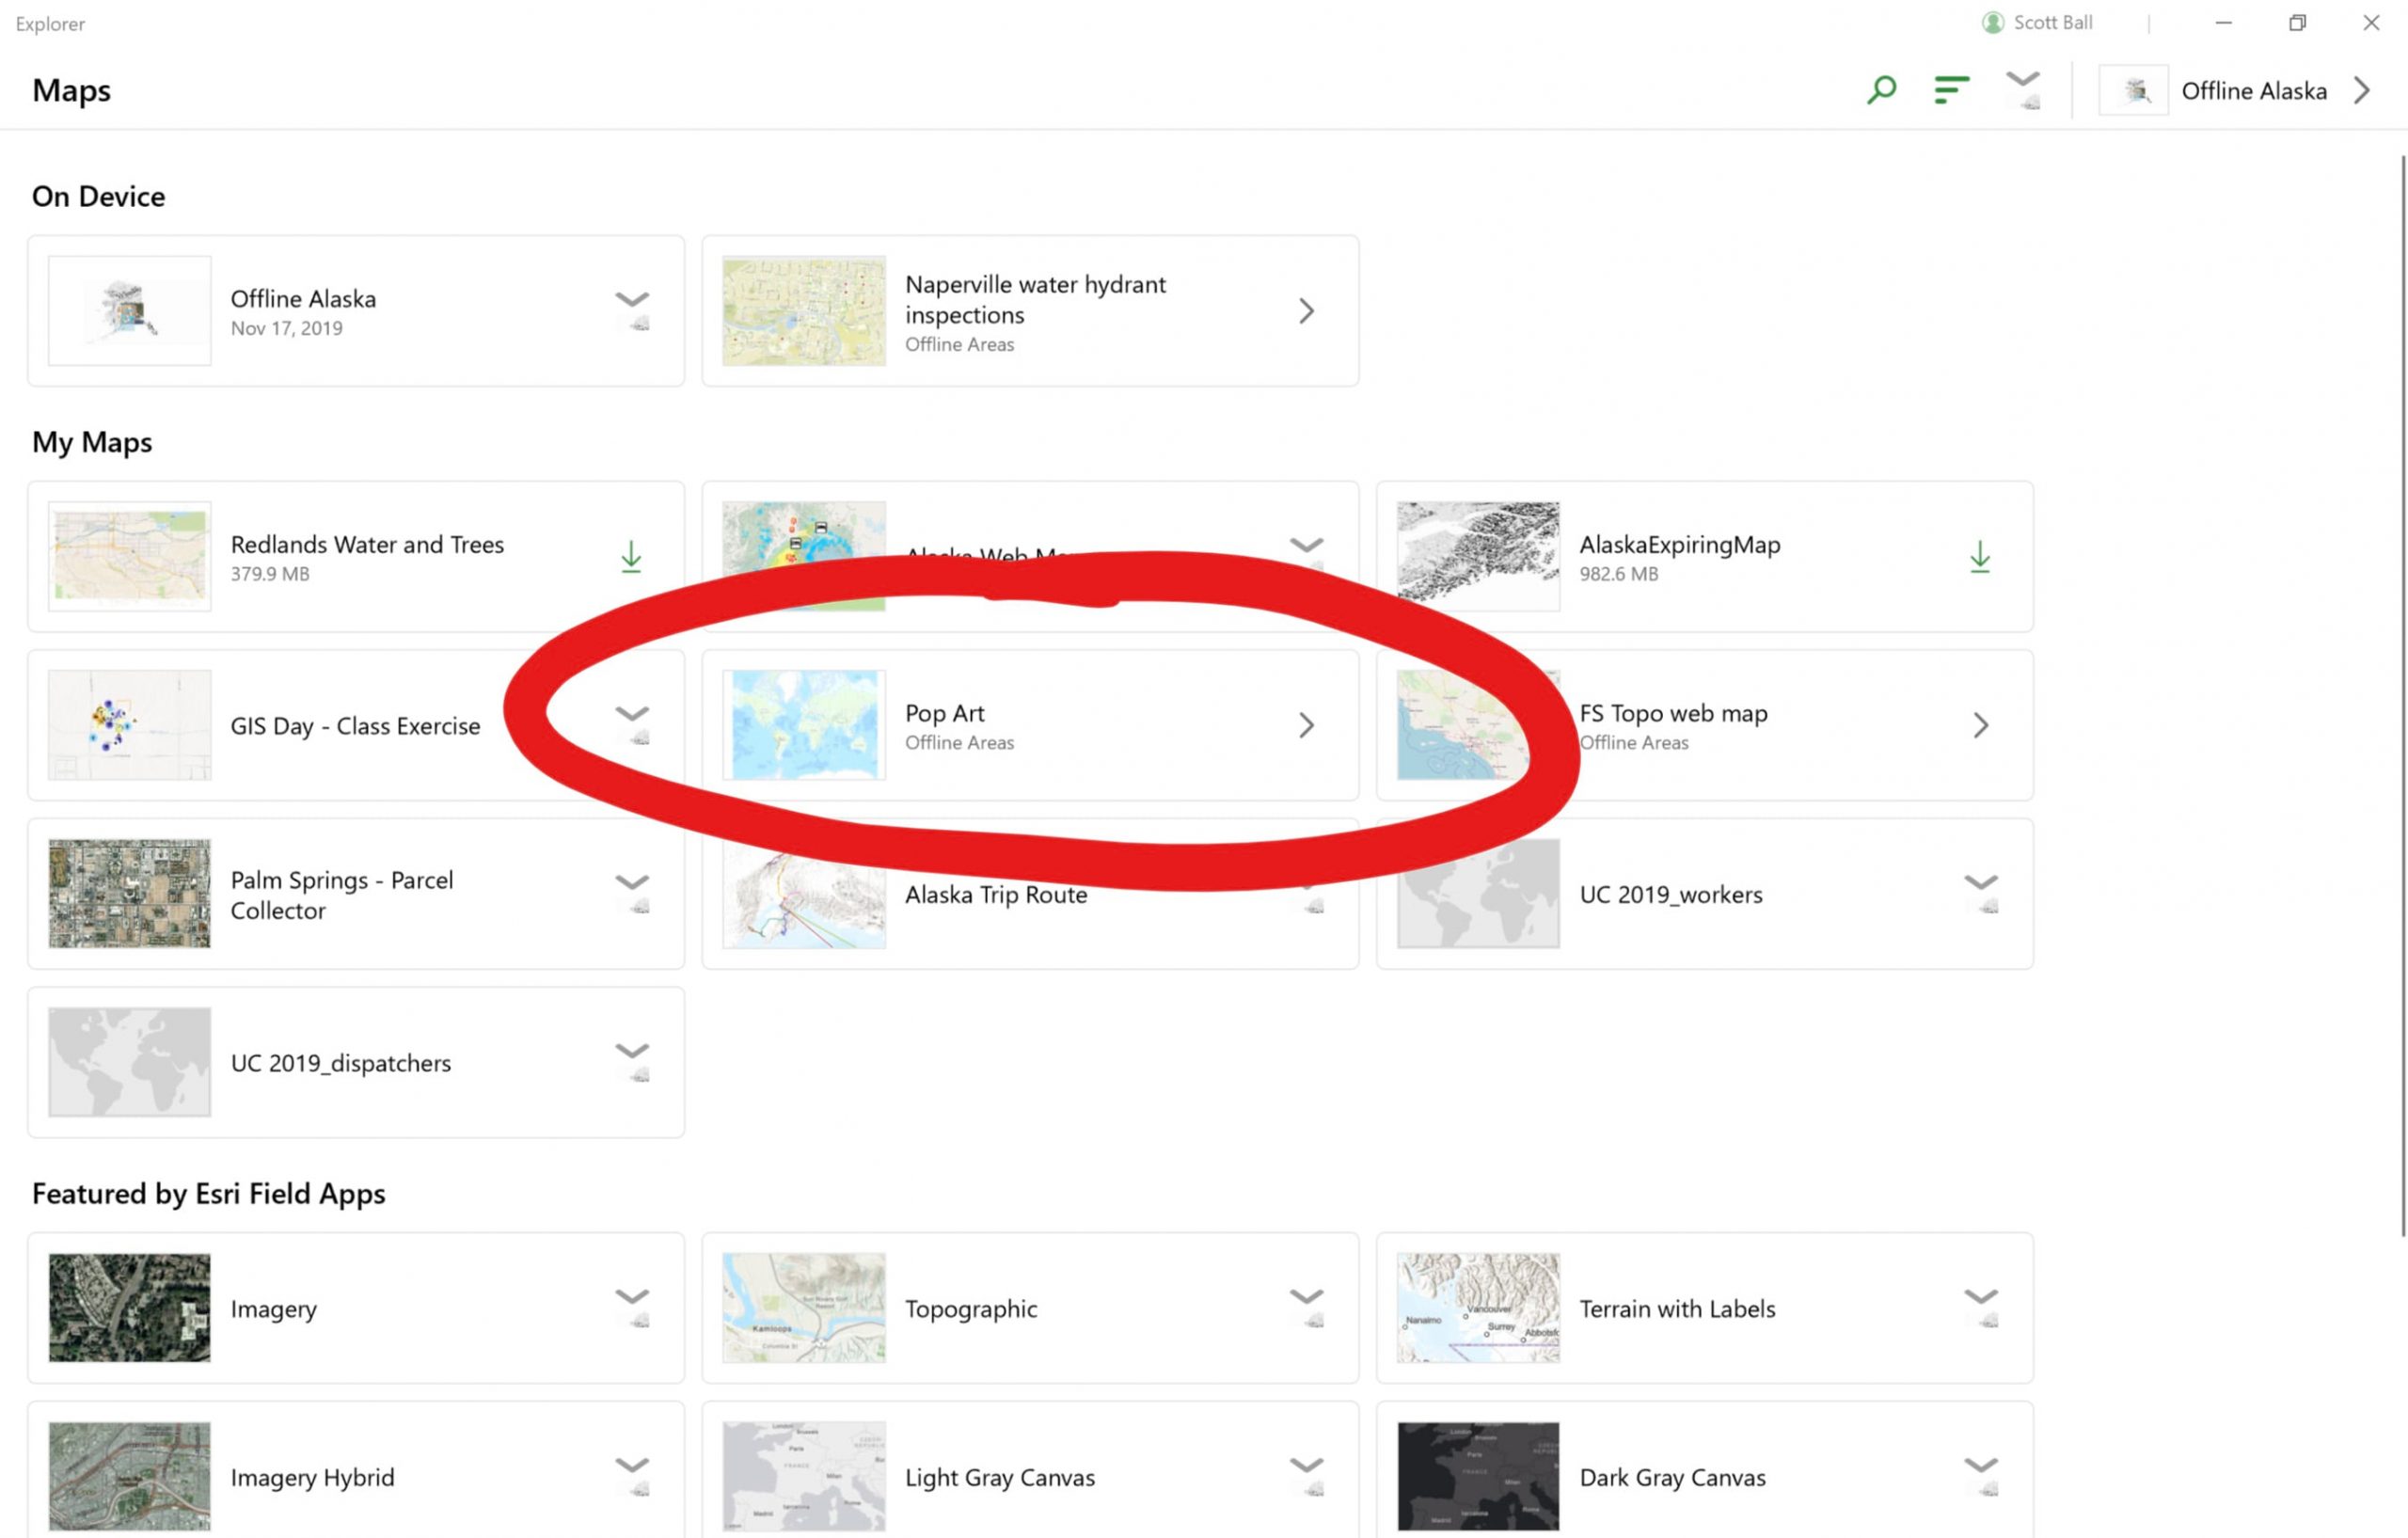Download the AlaskaExpiringMap map
Viewport: 2408px width, 1538px height.
point(1980,556)
